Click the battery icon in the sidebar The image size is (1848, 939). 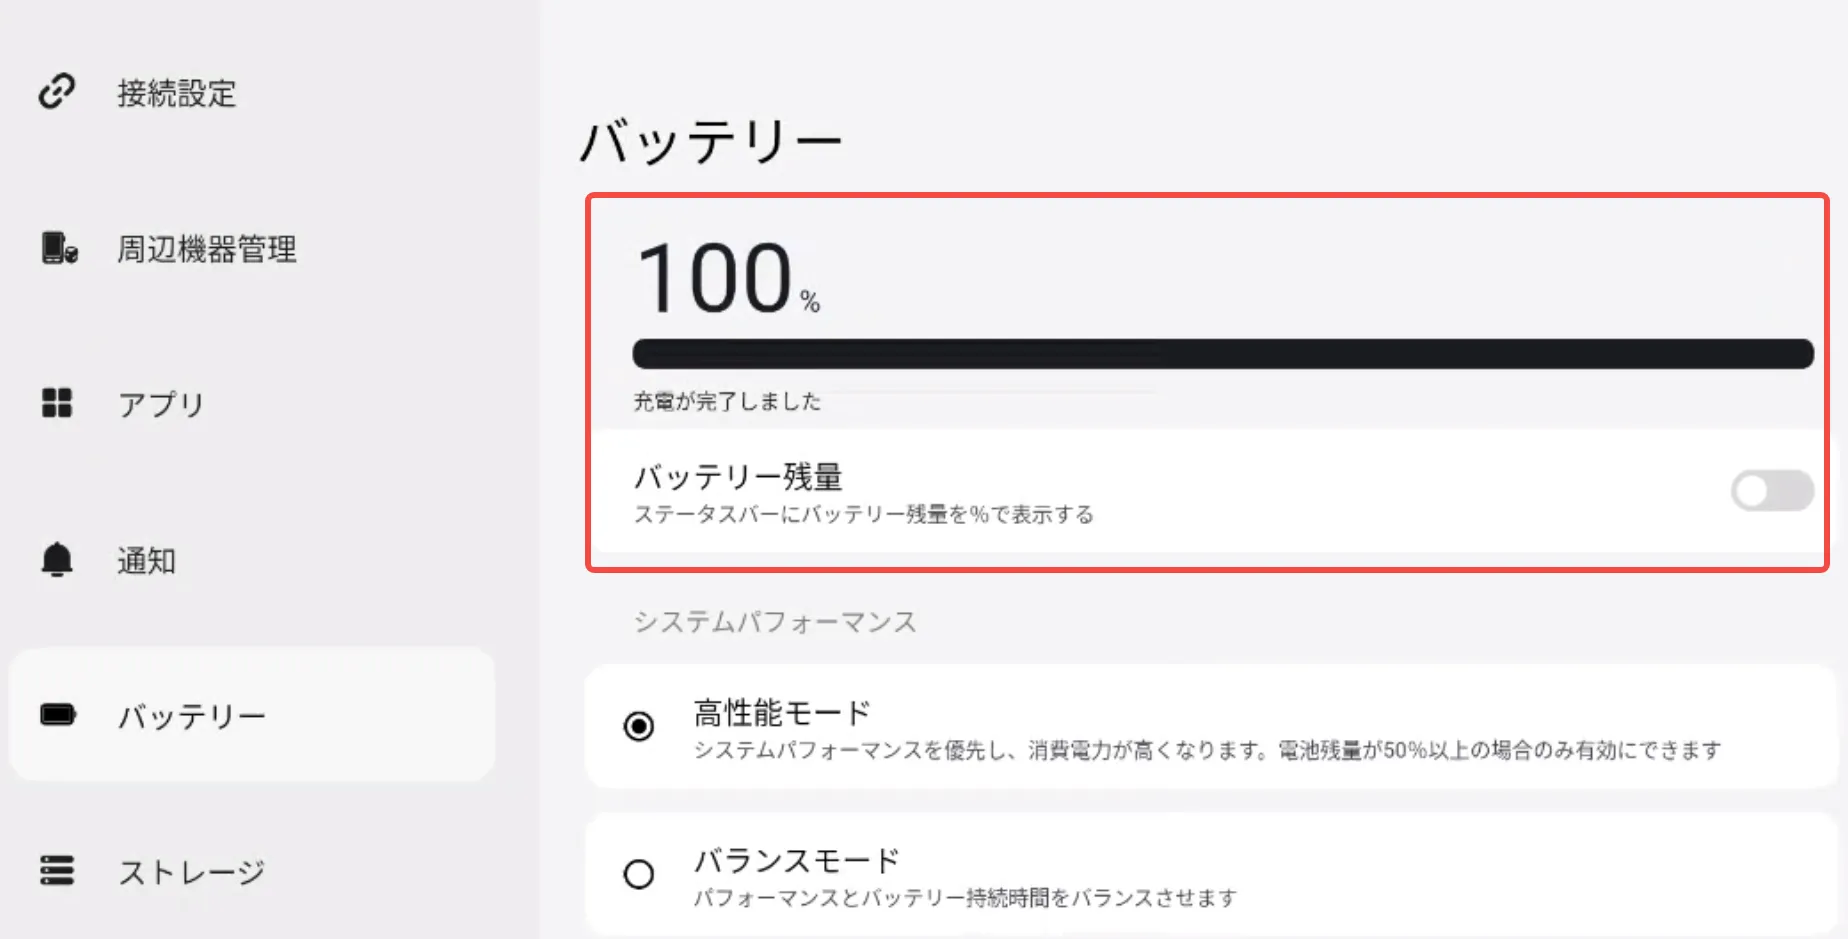[x=58, y=715]
